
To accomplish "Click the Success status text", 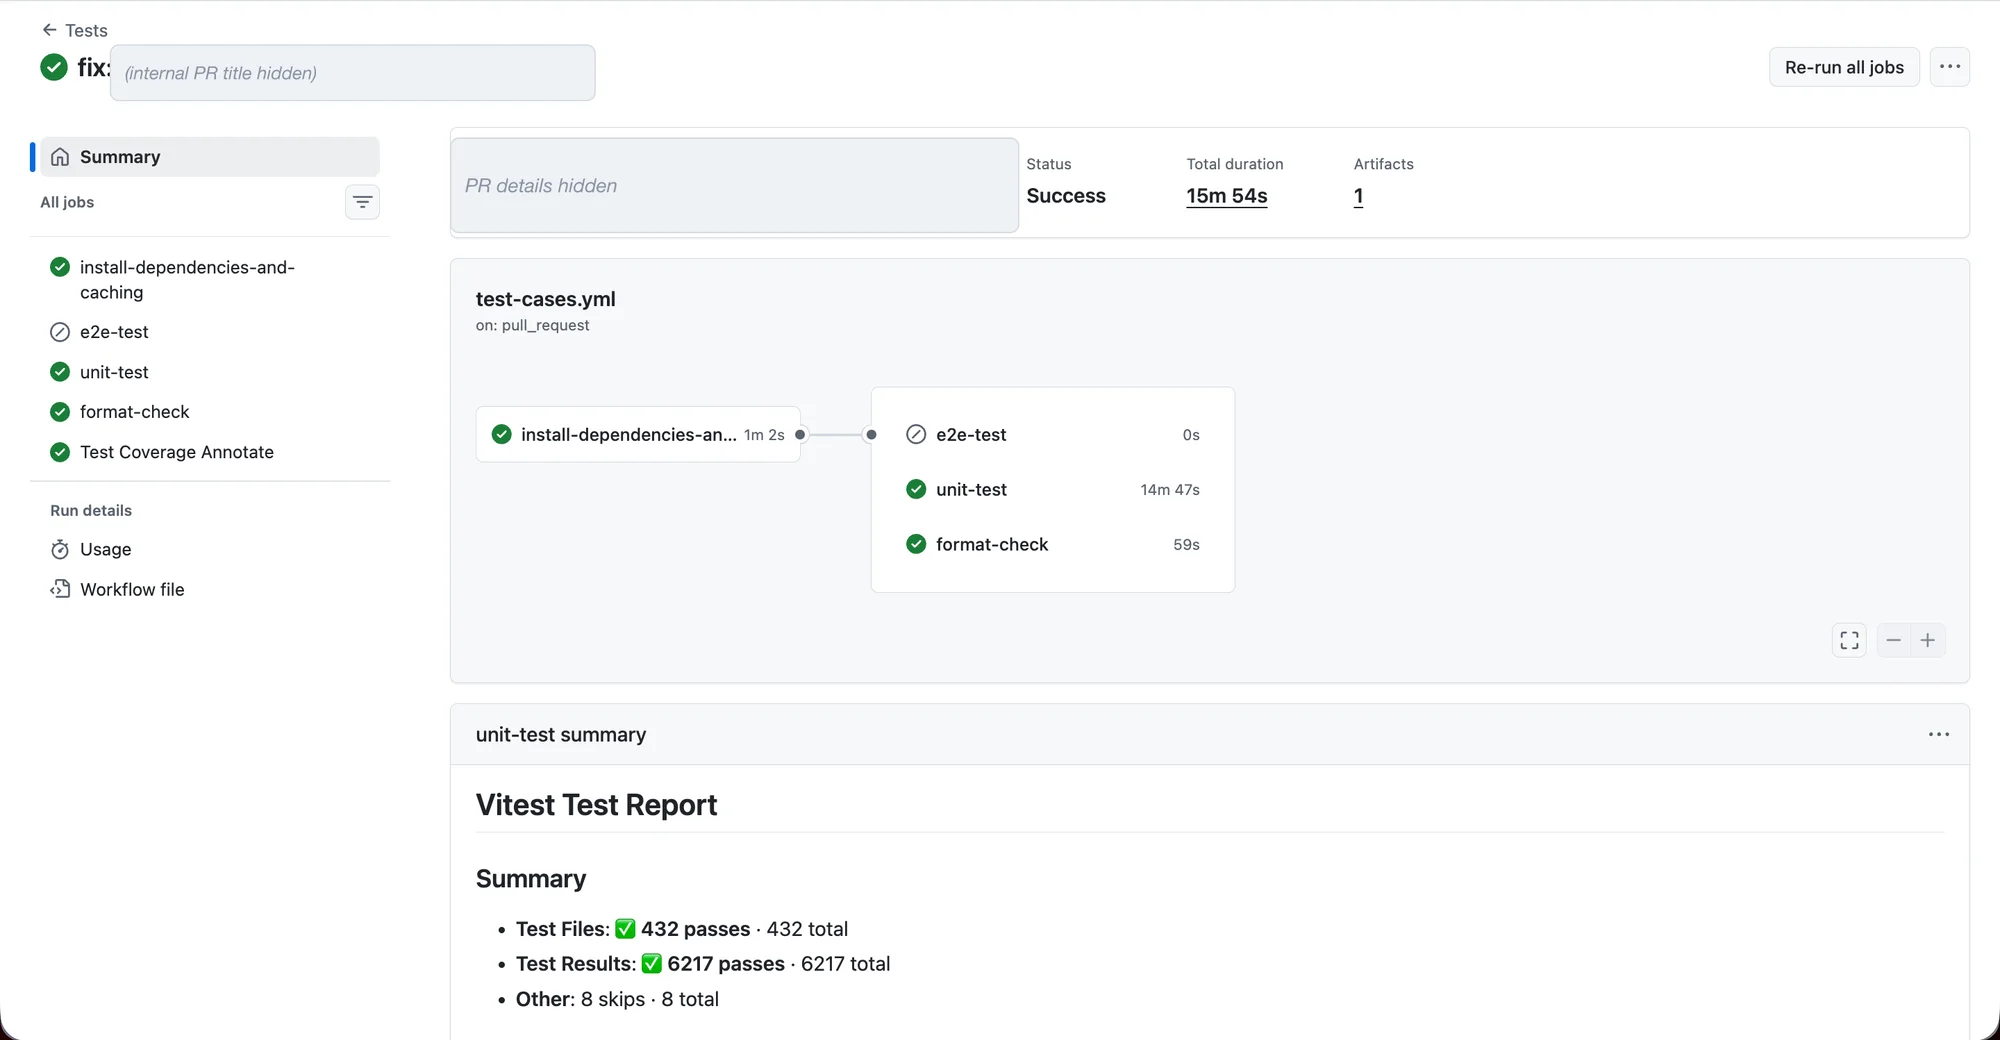I will pos(1066,196).
